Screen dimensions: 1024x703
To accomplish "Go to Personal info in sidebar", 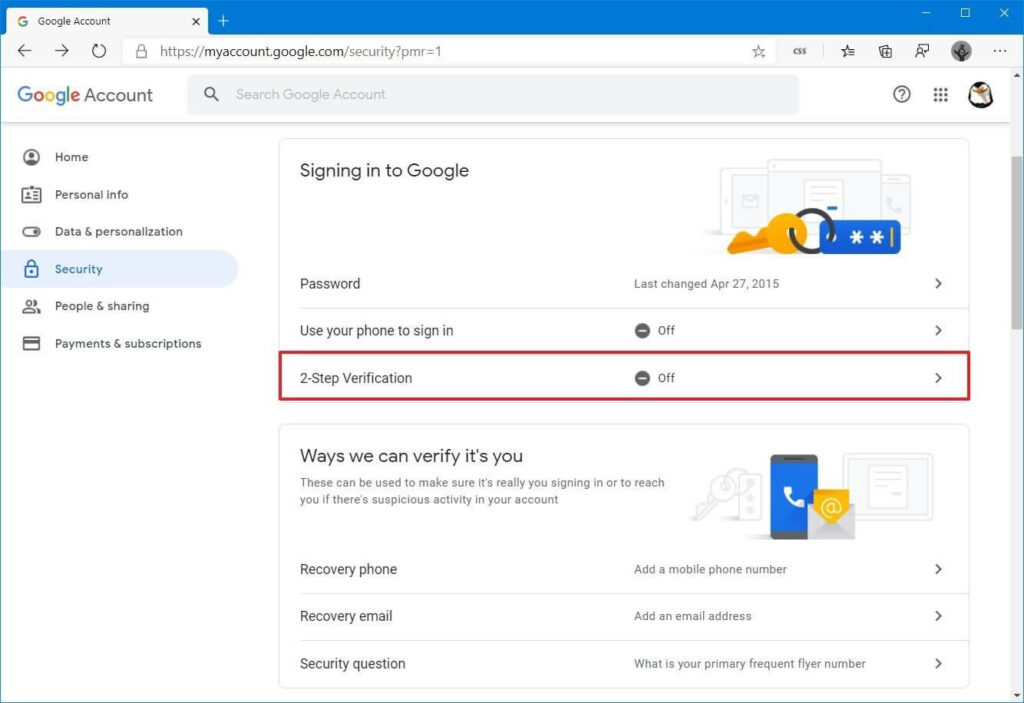I will [91, 195].
